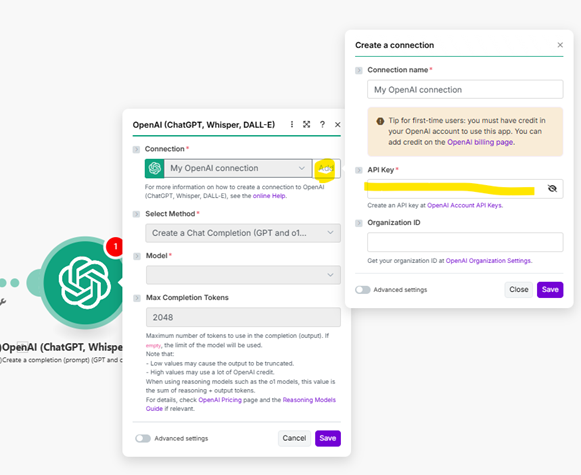Image resolution: width=581 pixels, height=475 pixels.
Task: Close the Create a connection dialog
Action: [560, 45]
